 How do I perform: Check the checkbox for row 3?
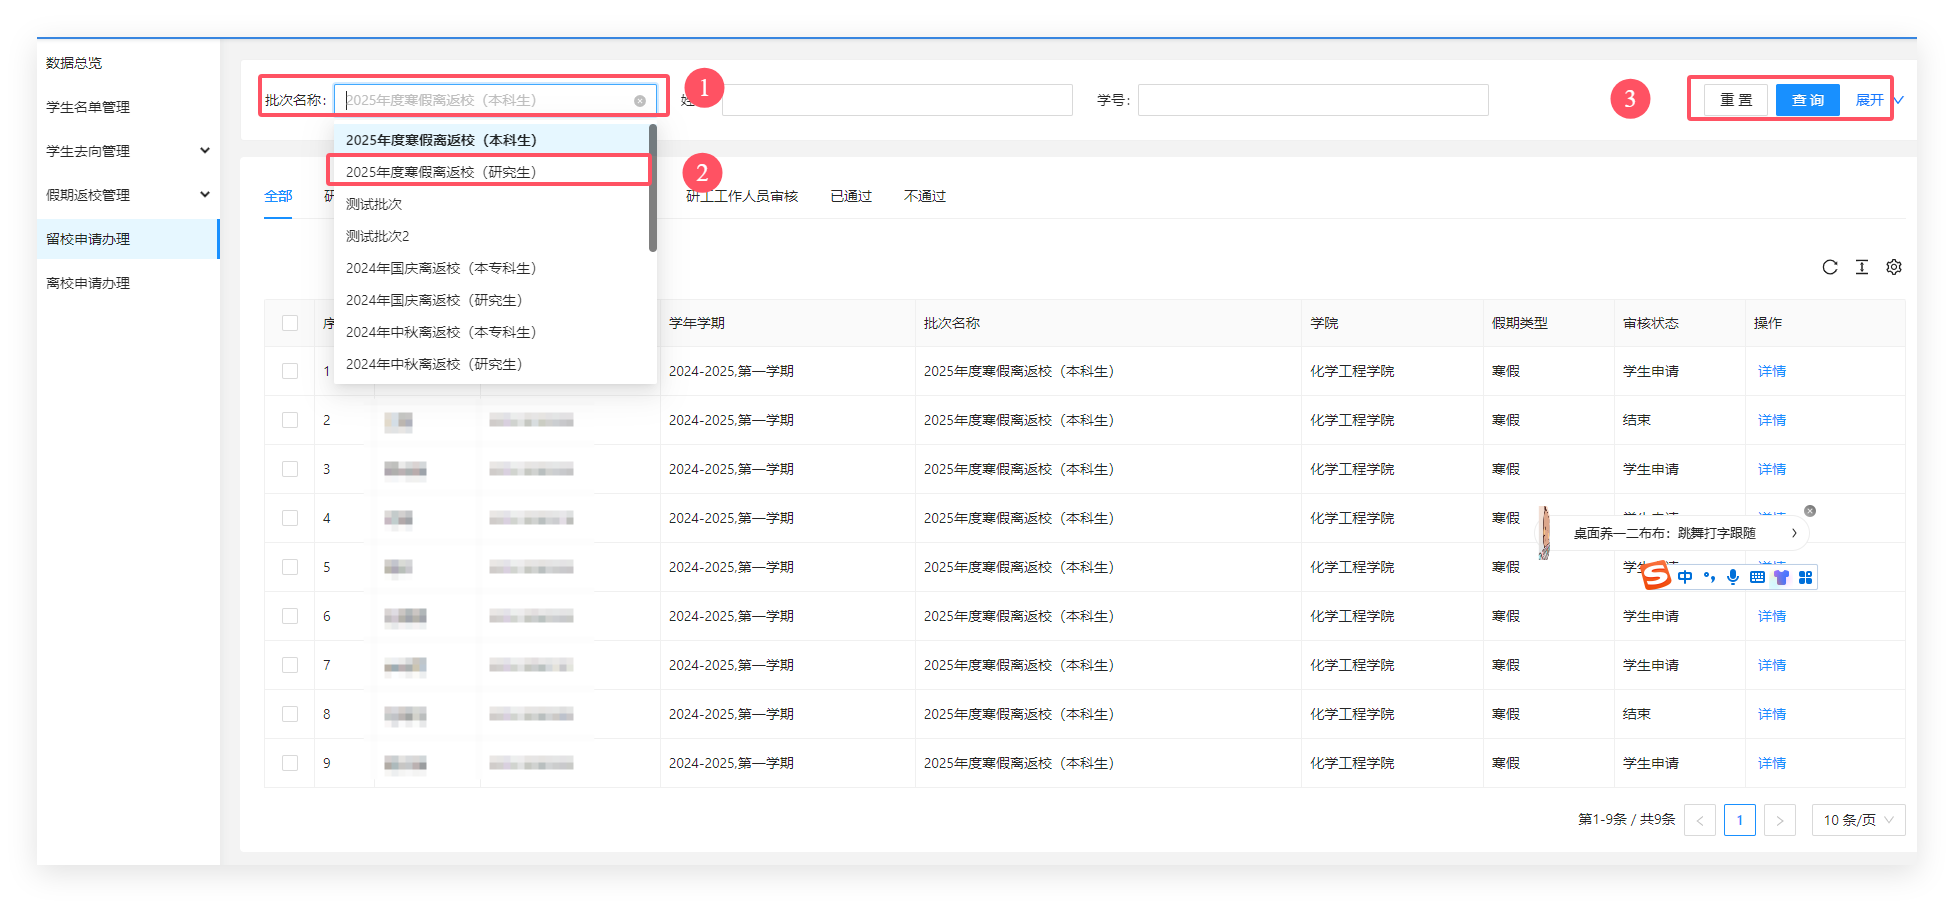click(x=290, y=469)
